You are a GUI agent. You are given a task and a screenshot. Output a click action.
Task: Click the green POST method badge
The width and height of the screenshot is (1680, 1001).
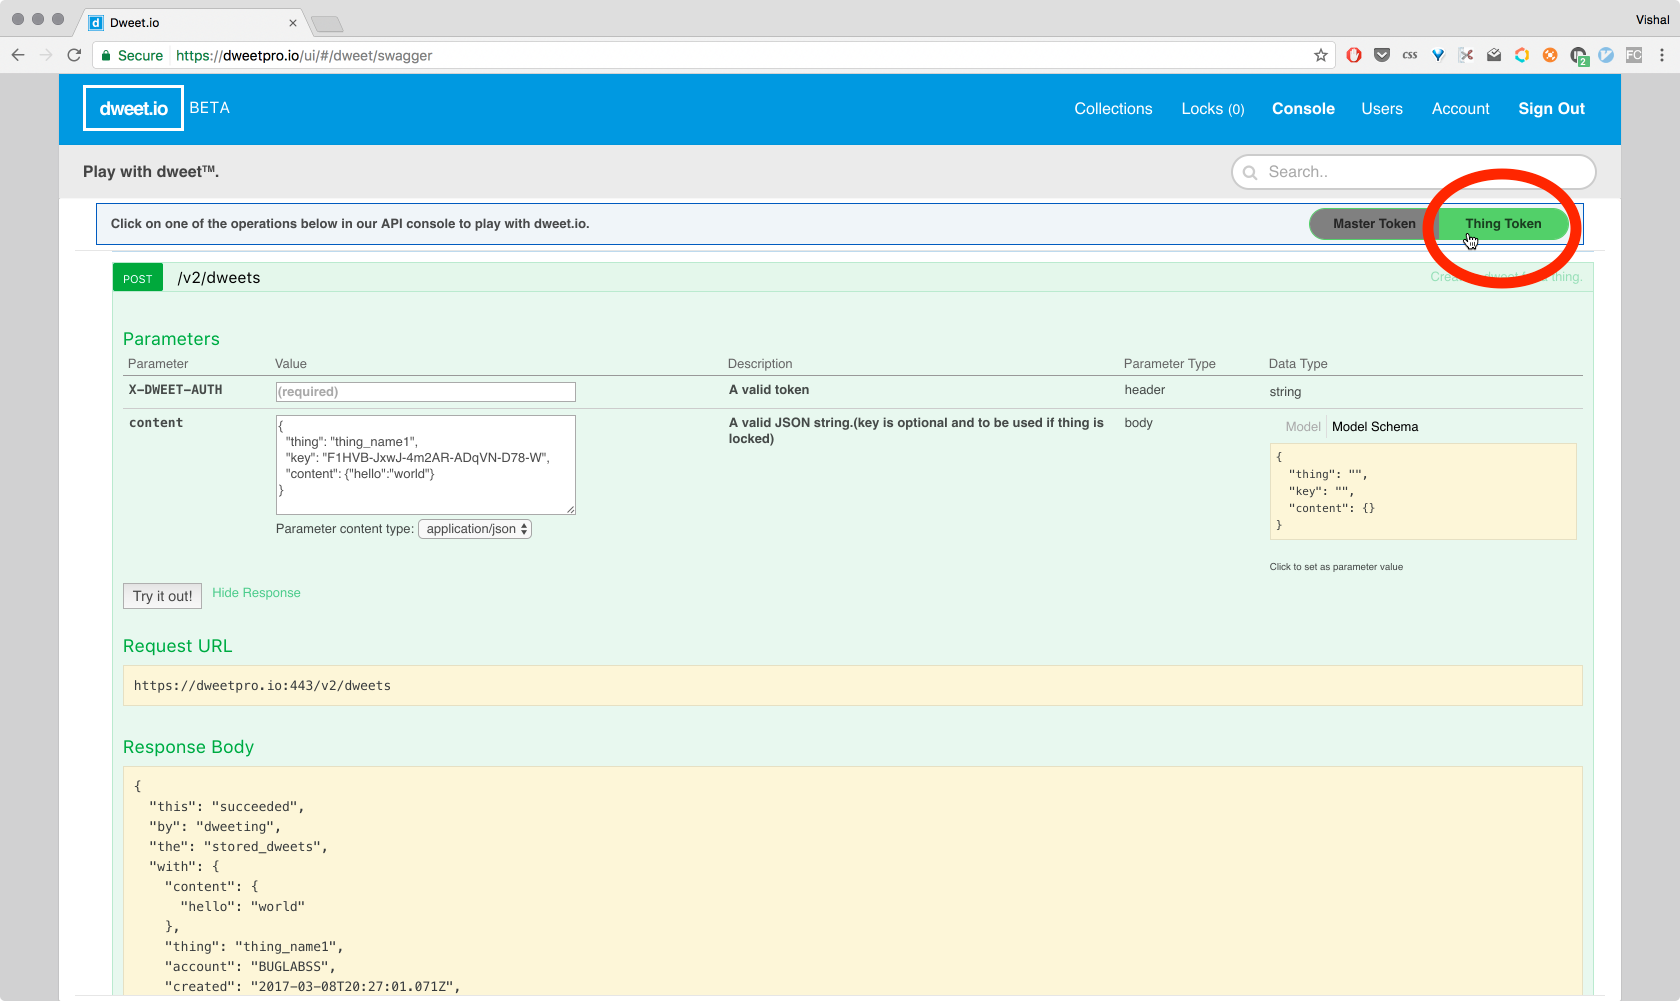[x=138, y=278]
